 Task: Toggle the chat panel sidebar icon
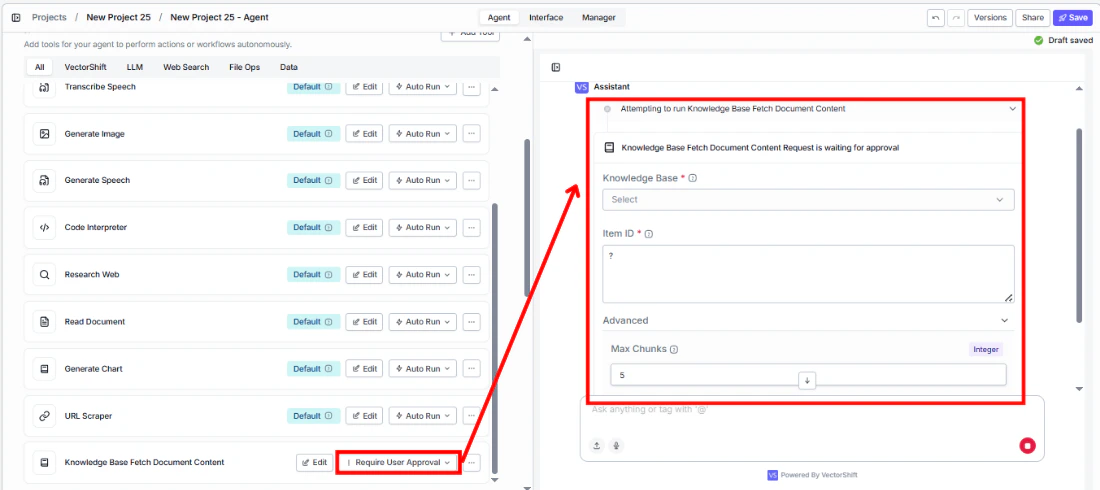(x=556, y=67)
